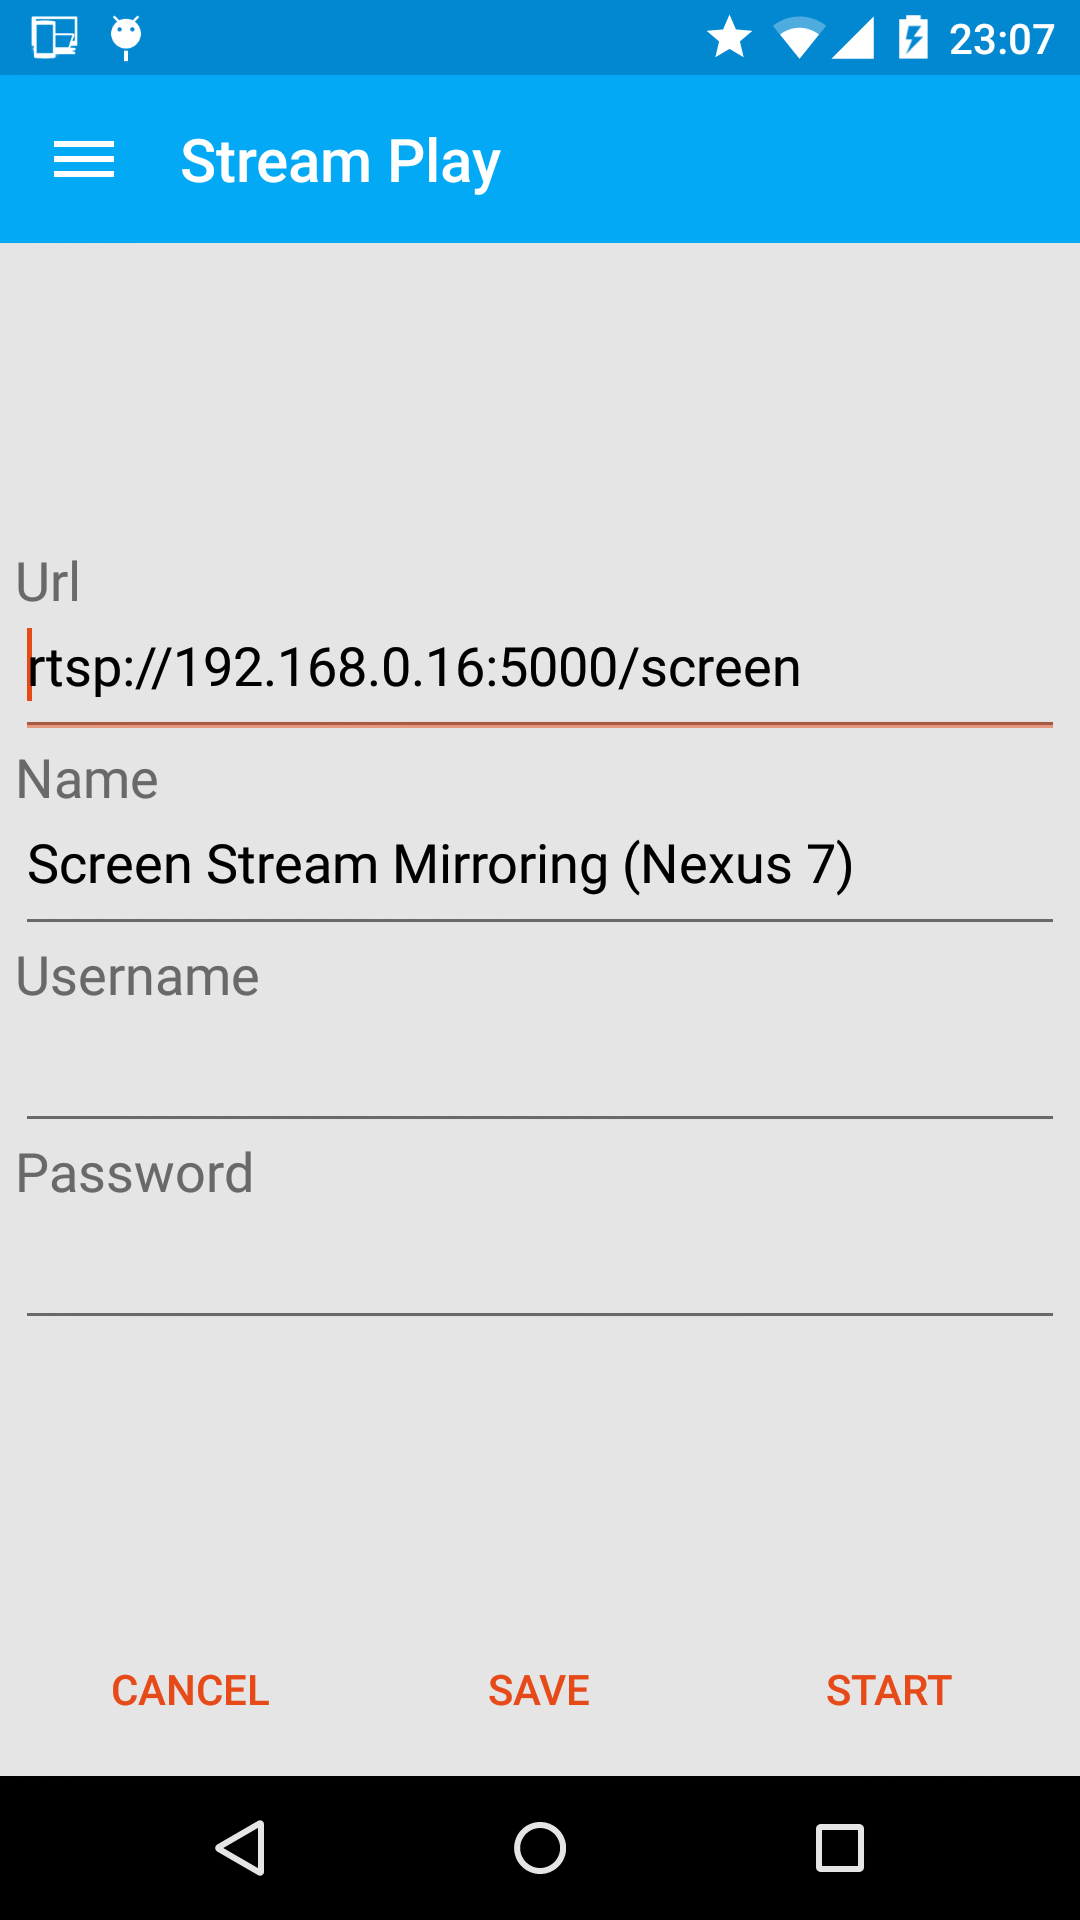
Task: Click the CANCEL button
Action: point(190,1691)
